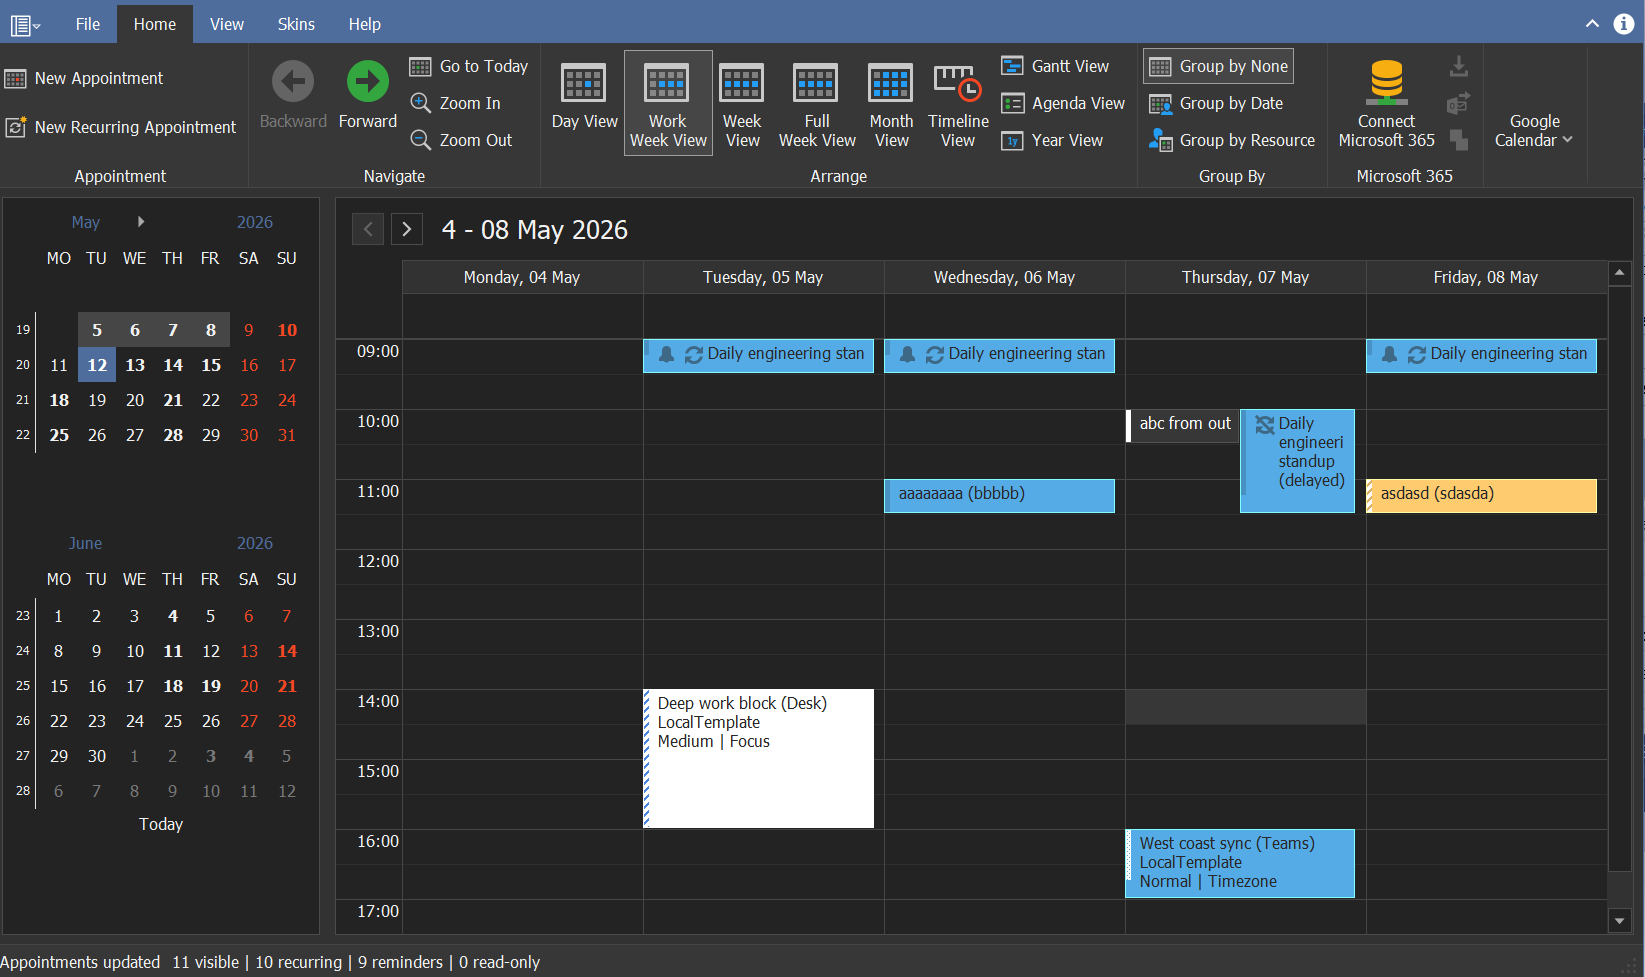Image resolution: width=1645 pixels, height=977 pixels.
Task: Toggle Group by None
Action: pyautogui.click(x=1218, y=66)
